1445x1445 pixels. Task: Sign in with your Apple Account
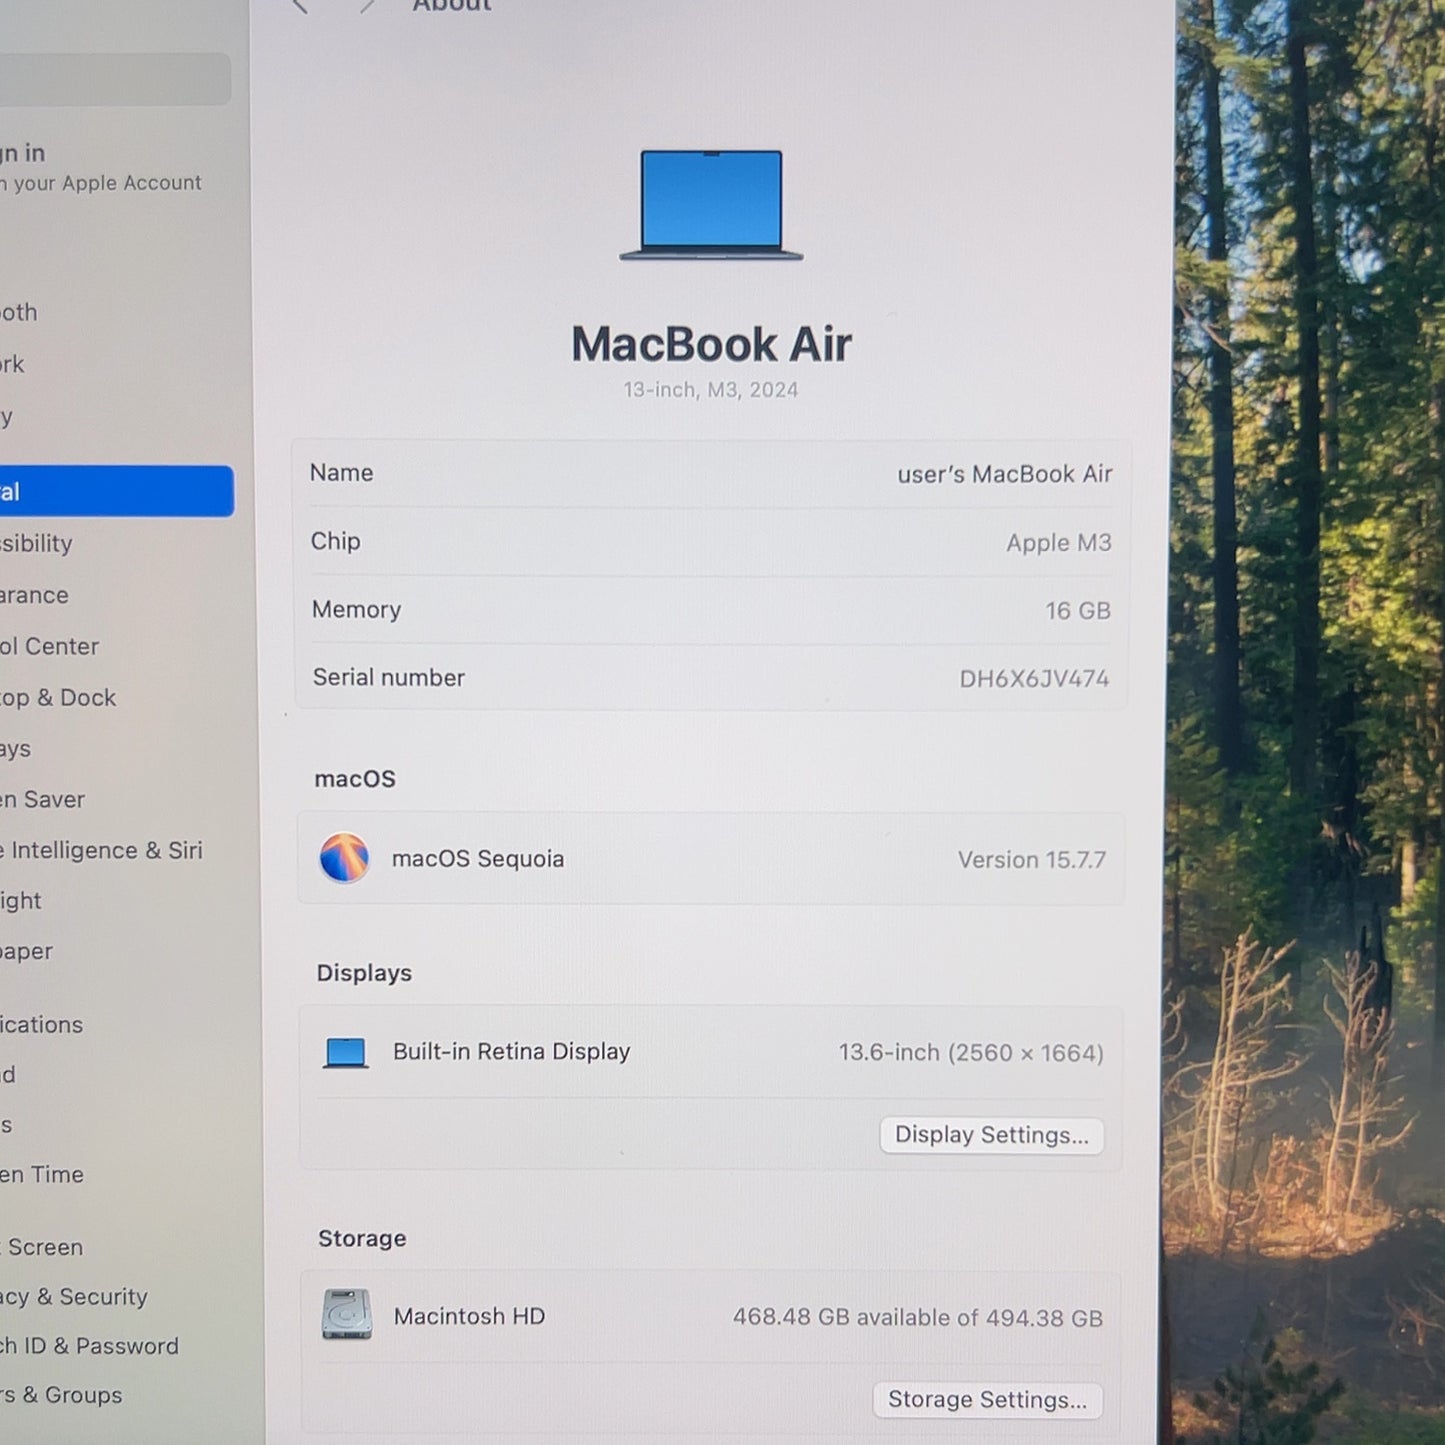(x=100, y=167)
